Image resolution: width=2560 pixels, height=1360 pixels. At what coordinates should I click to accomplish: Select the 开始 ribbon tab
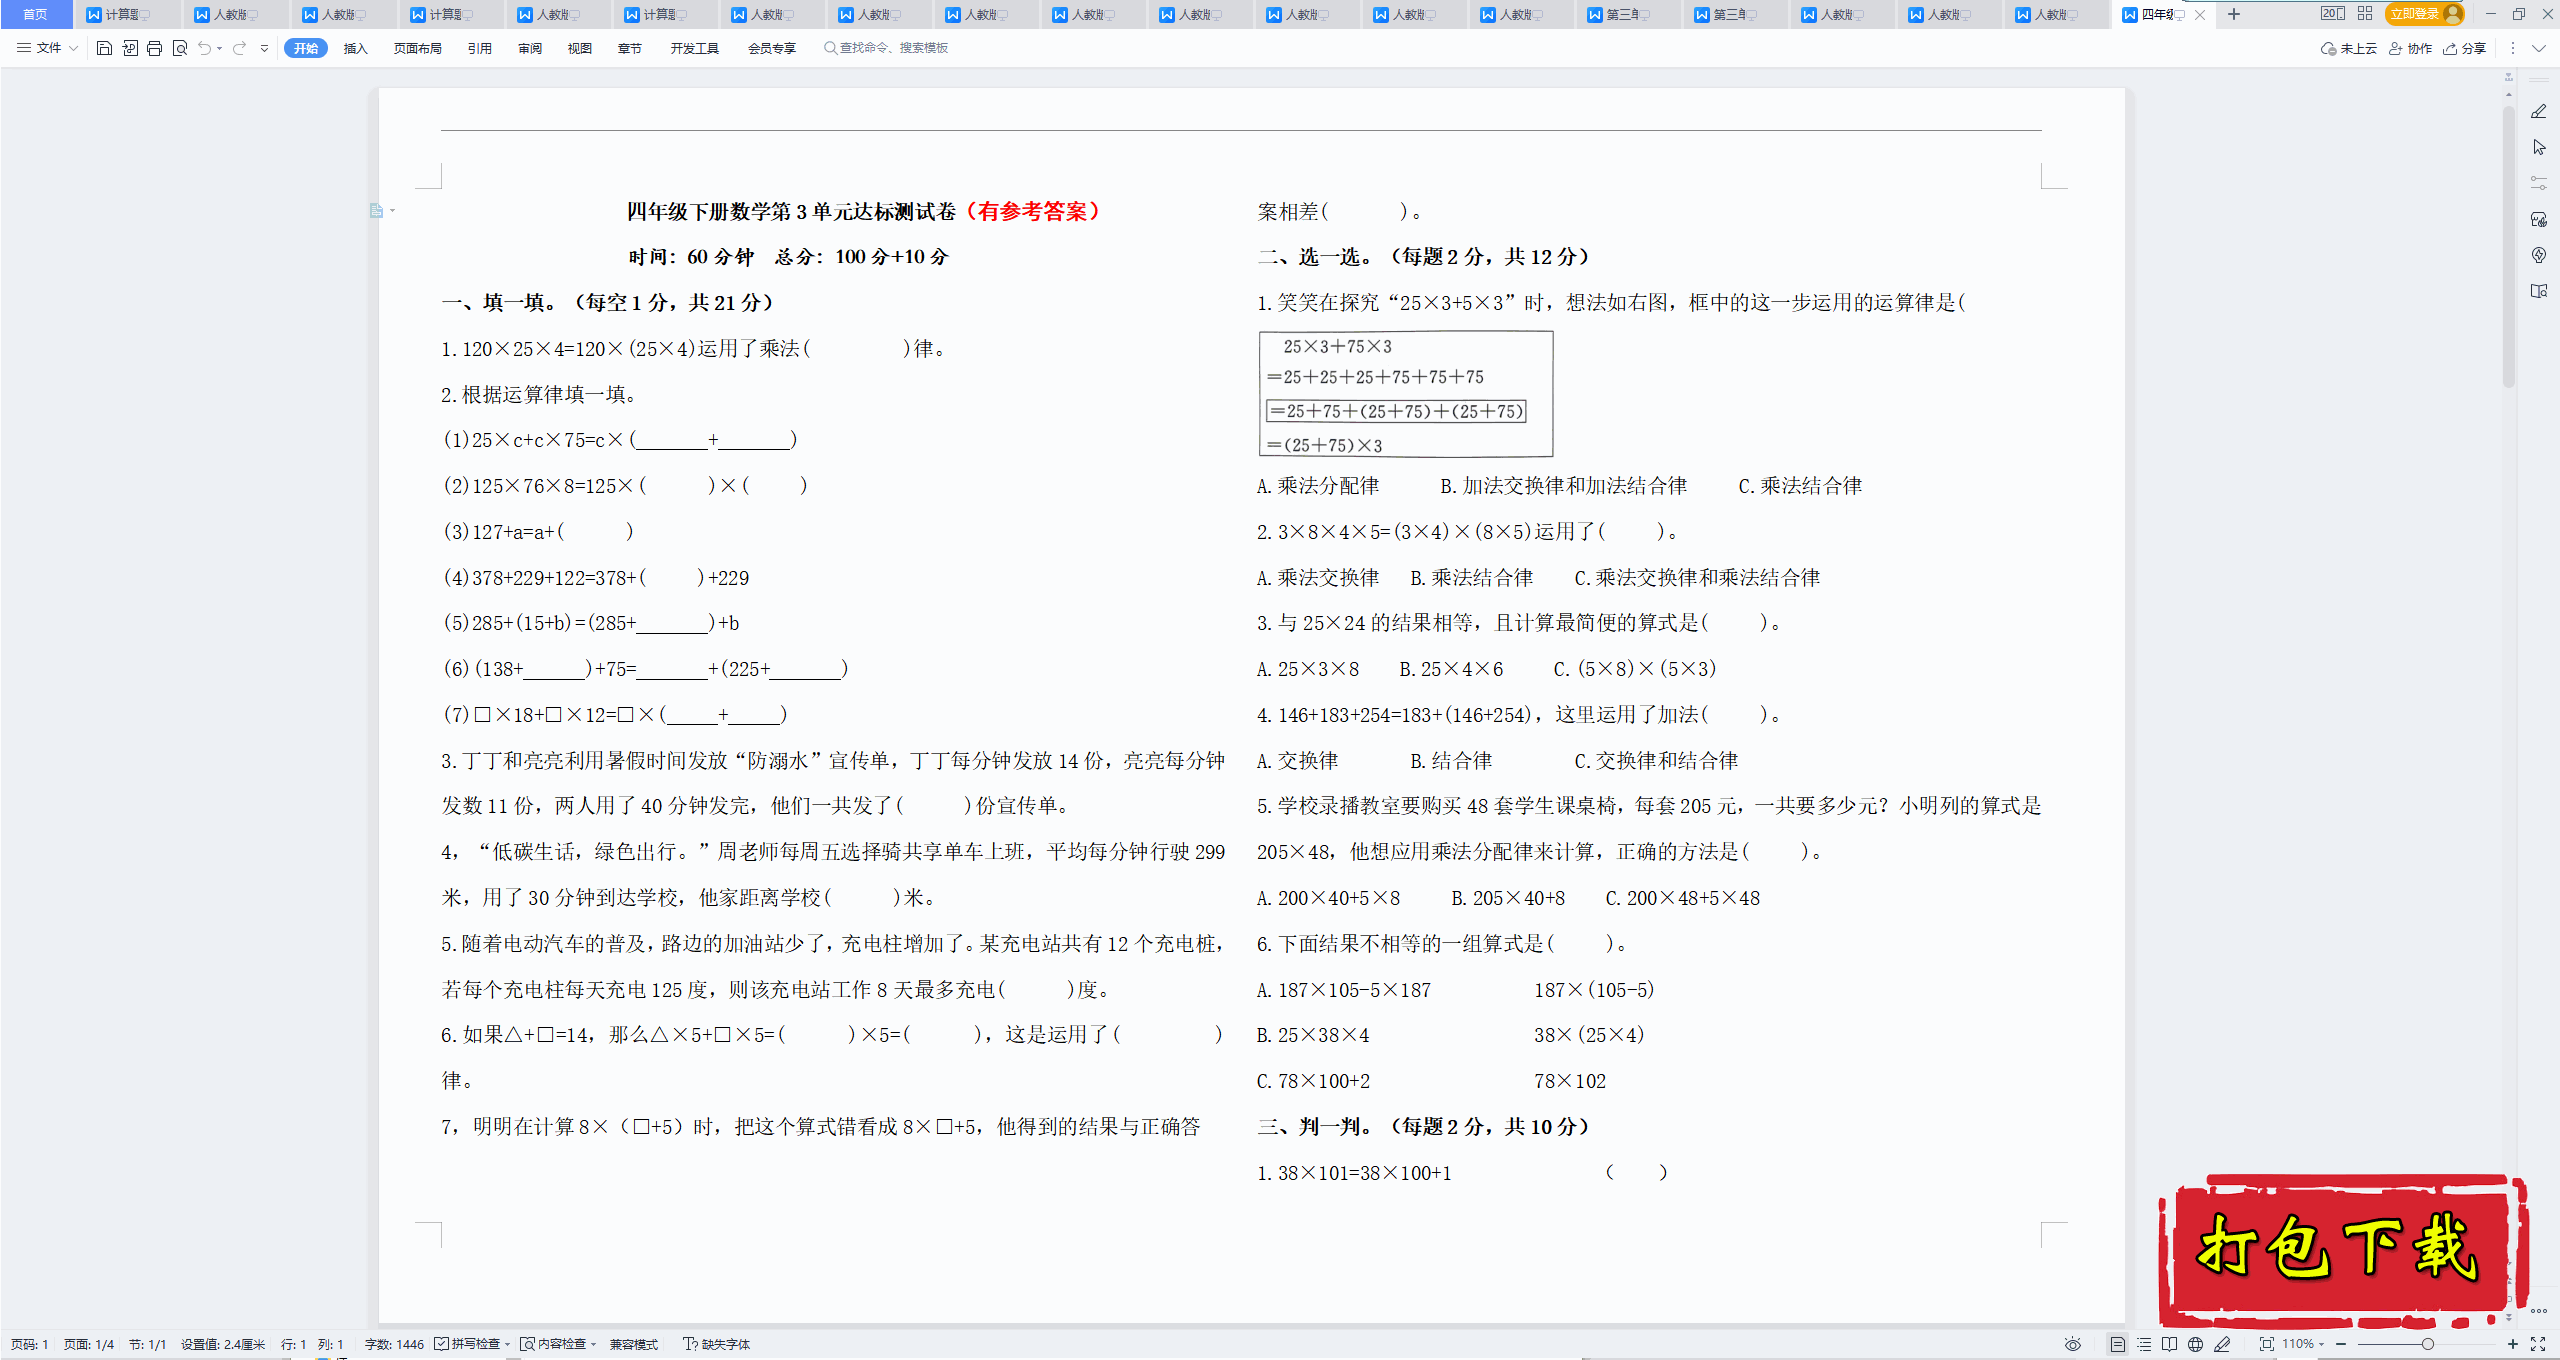pos(306,48)
